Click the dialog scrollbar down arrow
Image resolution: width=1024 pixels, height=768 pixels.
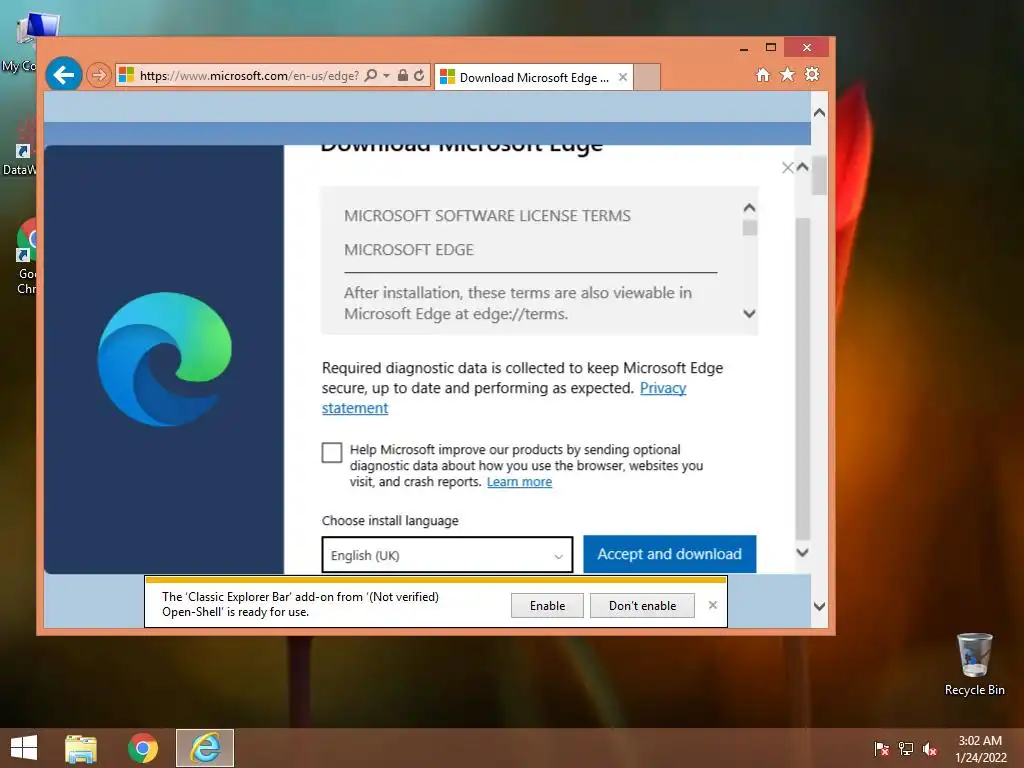(803, 552)
